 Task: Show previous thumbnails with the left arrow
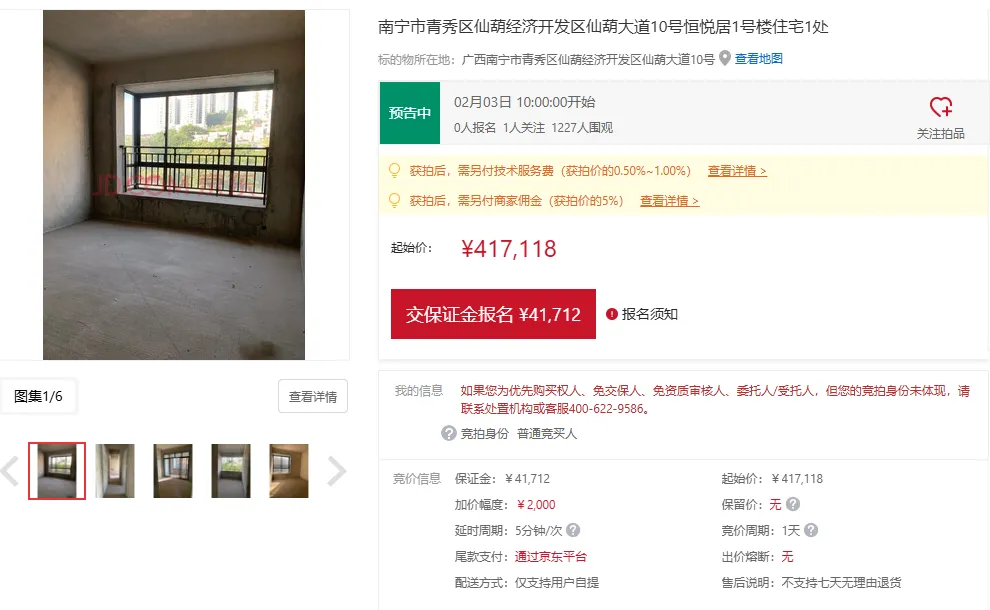tap(10, 471)
